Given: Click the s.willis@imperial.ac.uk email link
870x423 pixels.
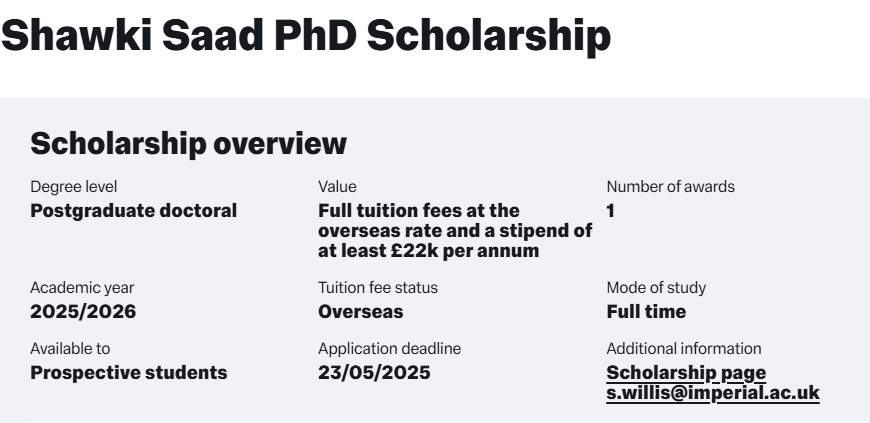Looking at the screenshot, I should [713, 393].
